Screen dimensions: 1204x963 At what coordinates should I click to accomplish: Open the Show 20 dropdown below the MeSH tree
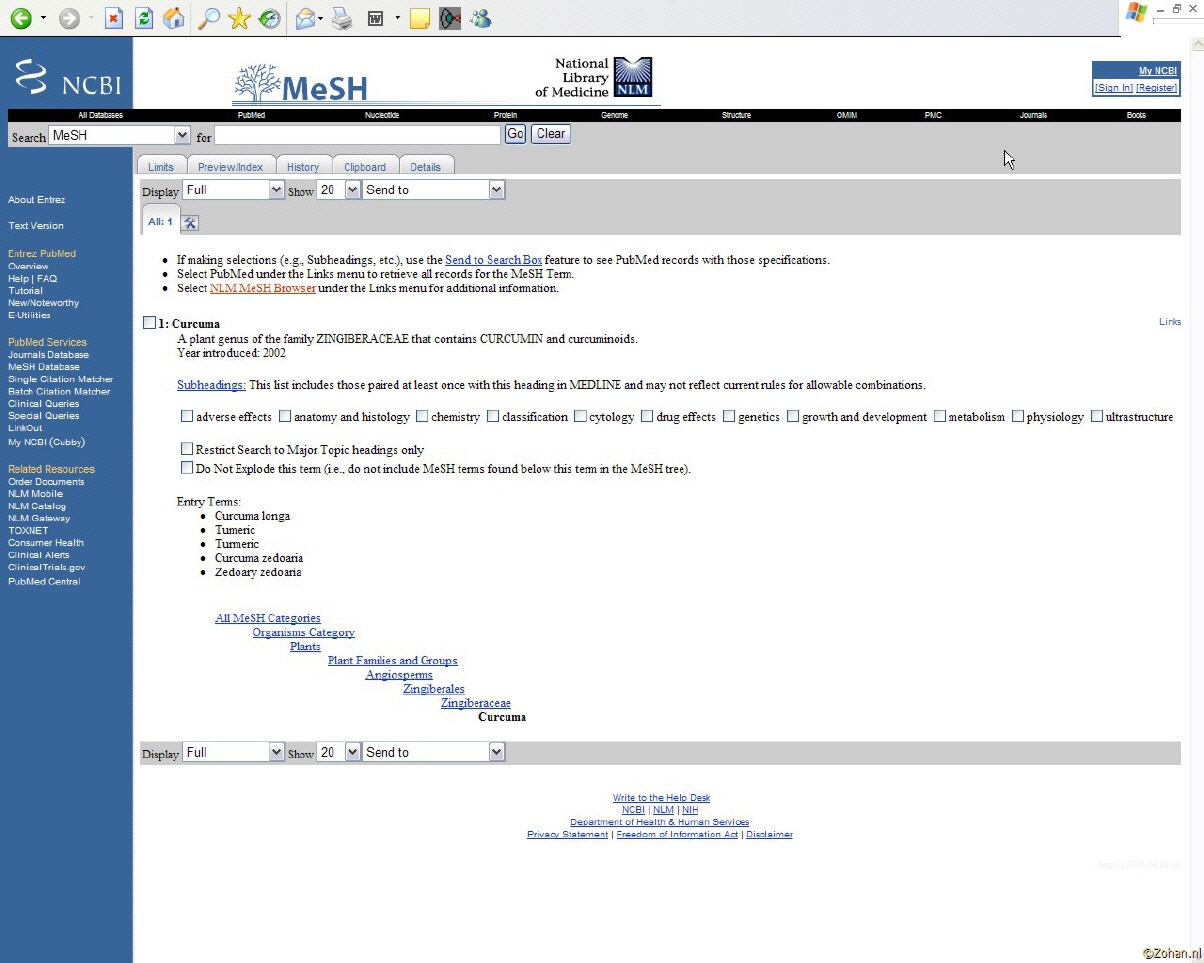pyautogui.click(x=338, y=752)
